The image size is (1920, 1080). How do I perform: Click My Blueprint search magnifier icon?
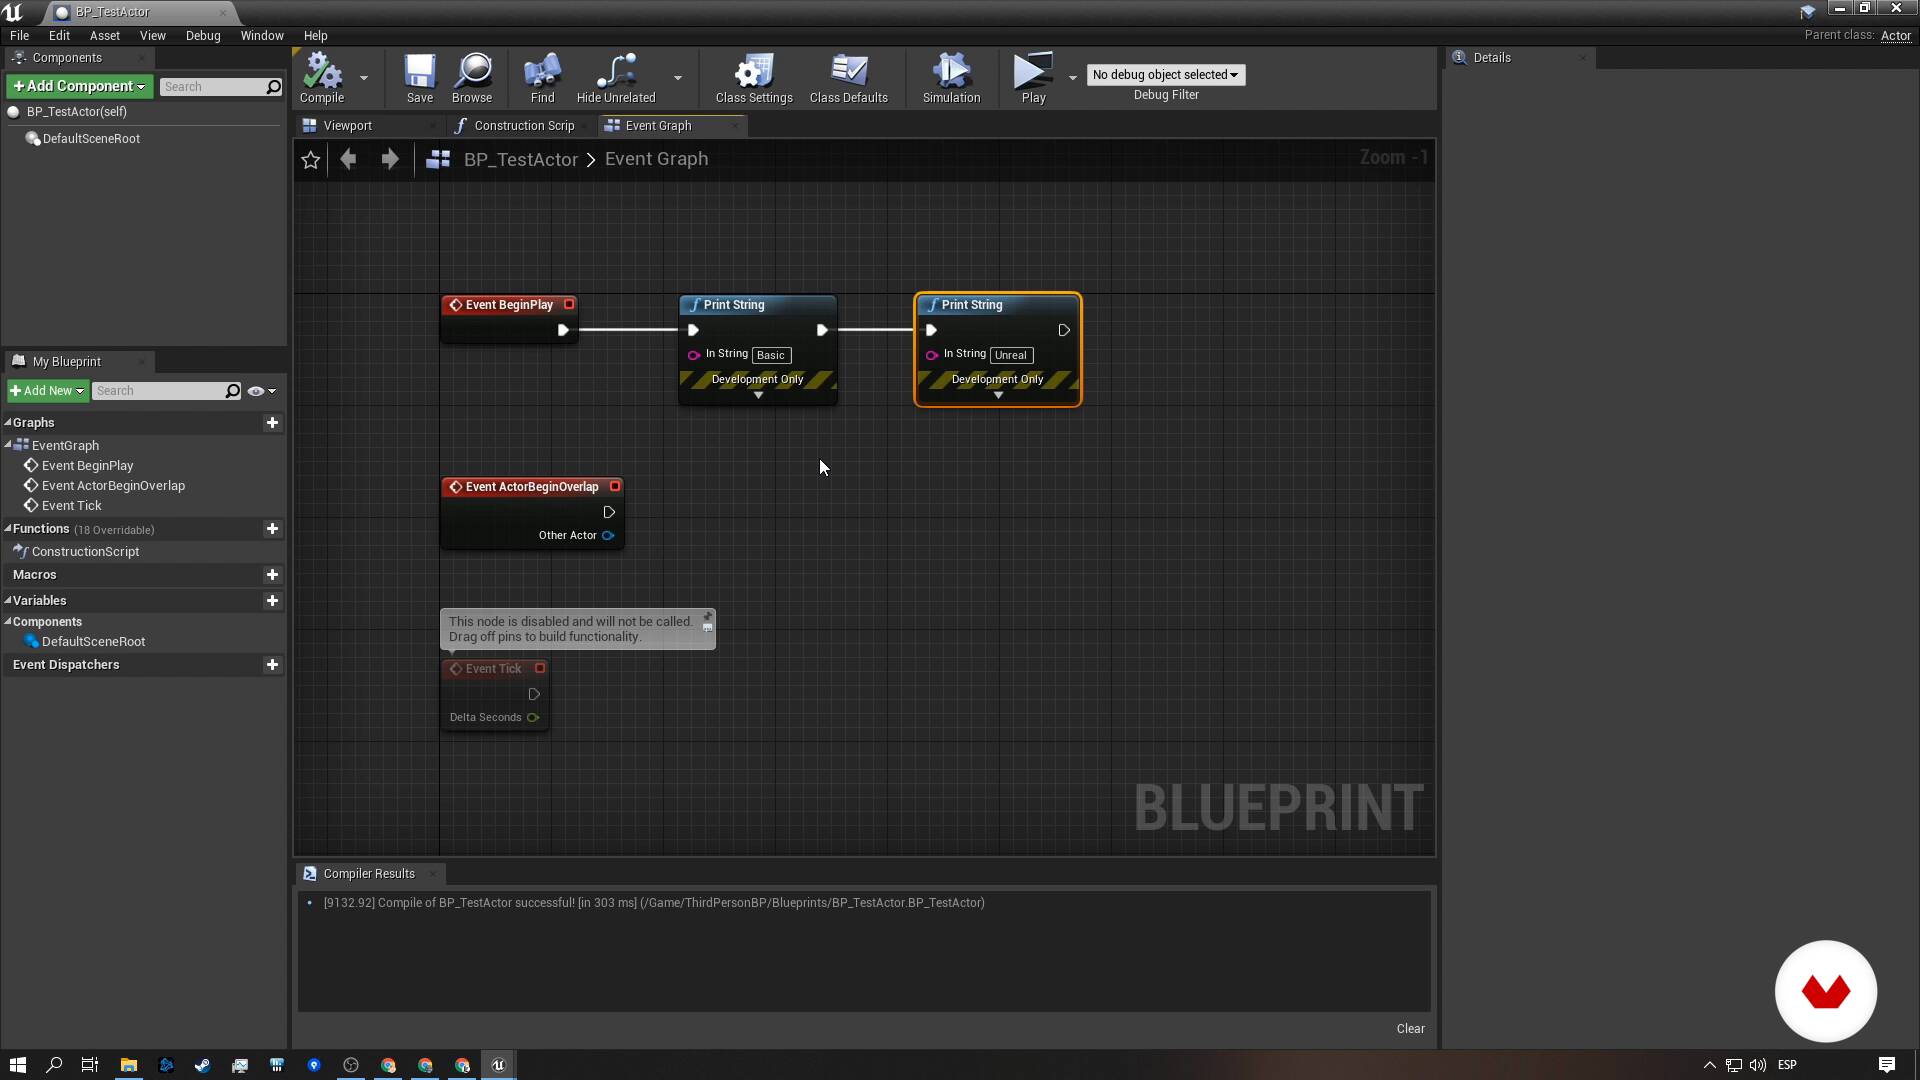click(x=232, y=391)
